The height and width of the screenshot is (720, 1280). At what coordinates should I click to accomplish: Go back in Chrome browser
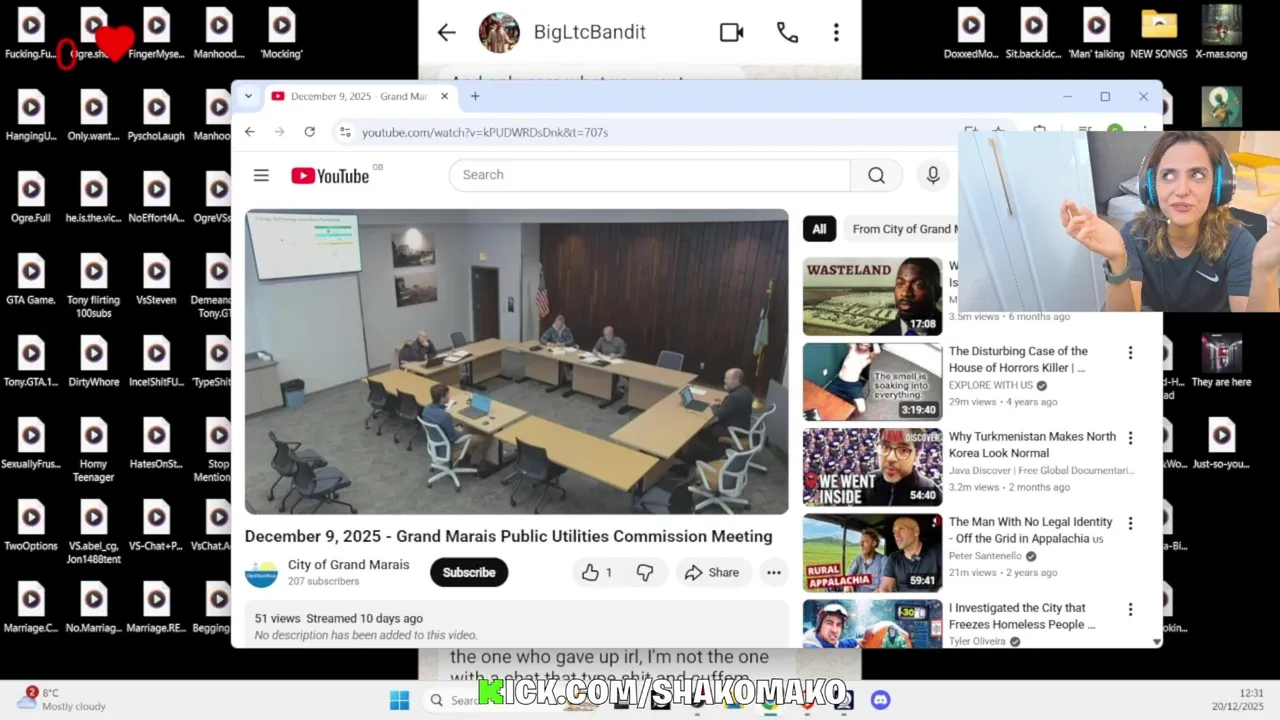pyautogui.click(x=250, y=132)
